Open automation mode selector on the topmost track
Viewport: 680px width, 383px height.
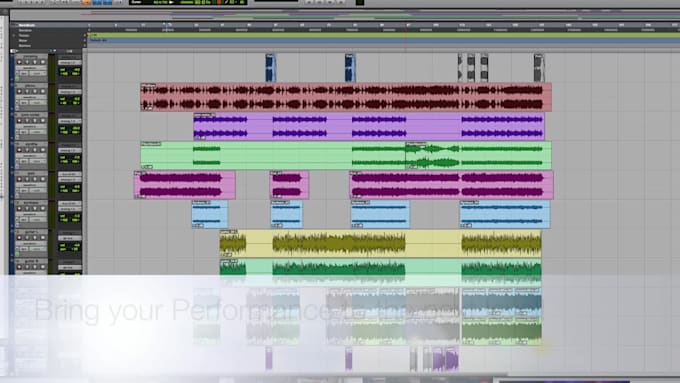tap(38, 73)
